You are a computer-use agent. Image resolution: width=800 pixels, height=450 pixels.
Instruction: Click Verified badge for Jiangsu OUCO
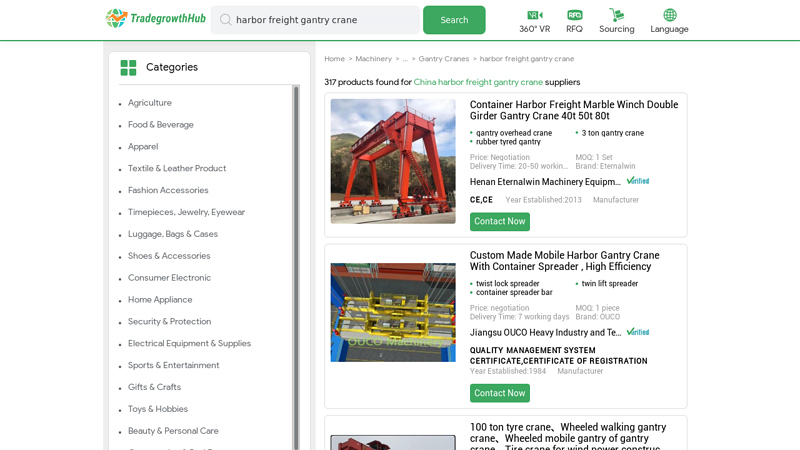pos(638,332)
